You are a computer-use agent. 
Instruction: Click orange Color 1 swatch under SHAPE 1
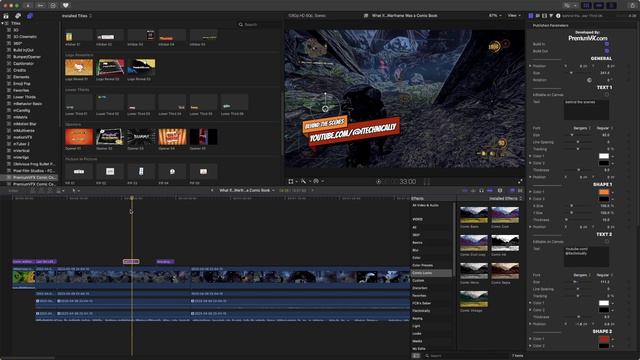point(604,192)
